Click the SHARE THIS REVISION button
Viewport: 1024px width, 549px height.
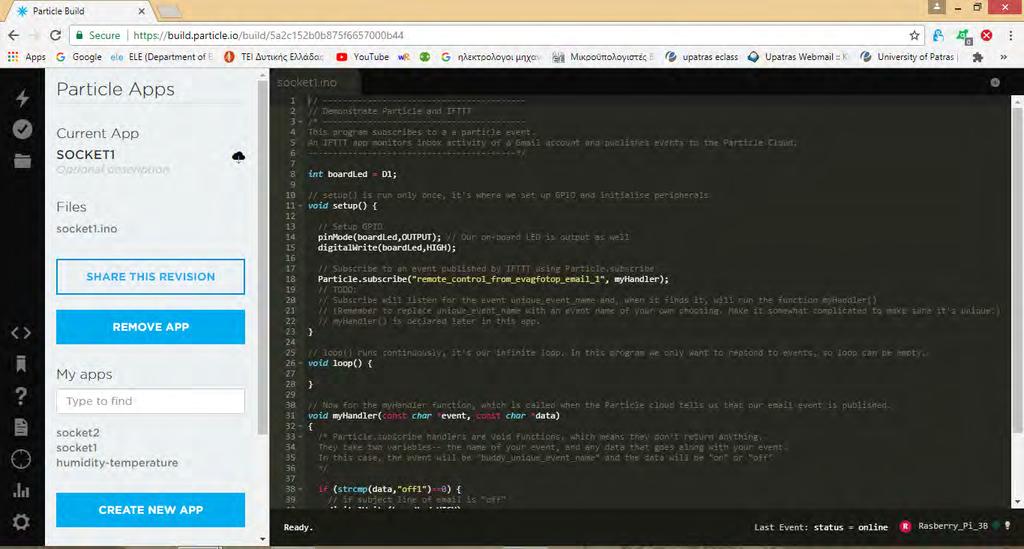(150, 277)
